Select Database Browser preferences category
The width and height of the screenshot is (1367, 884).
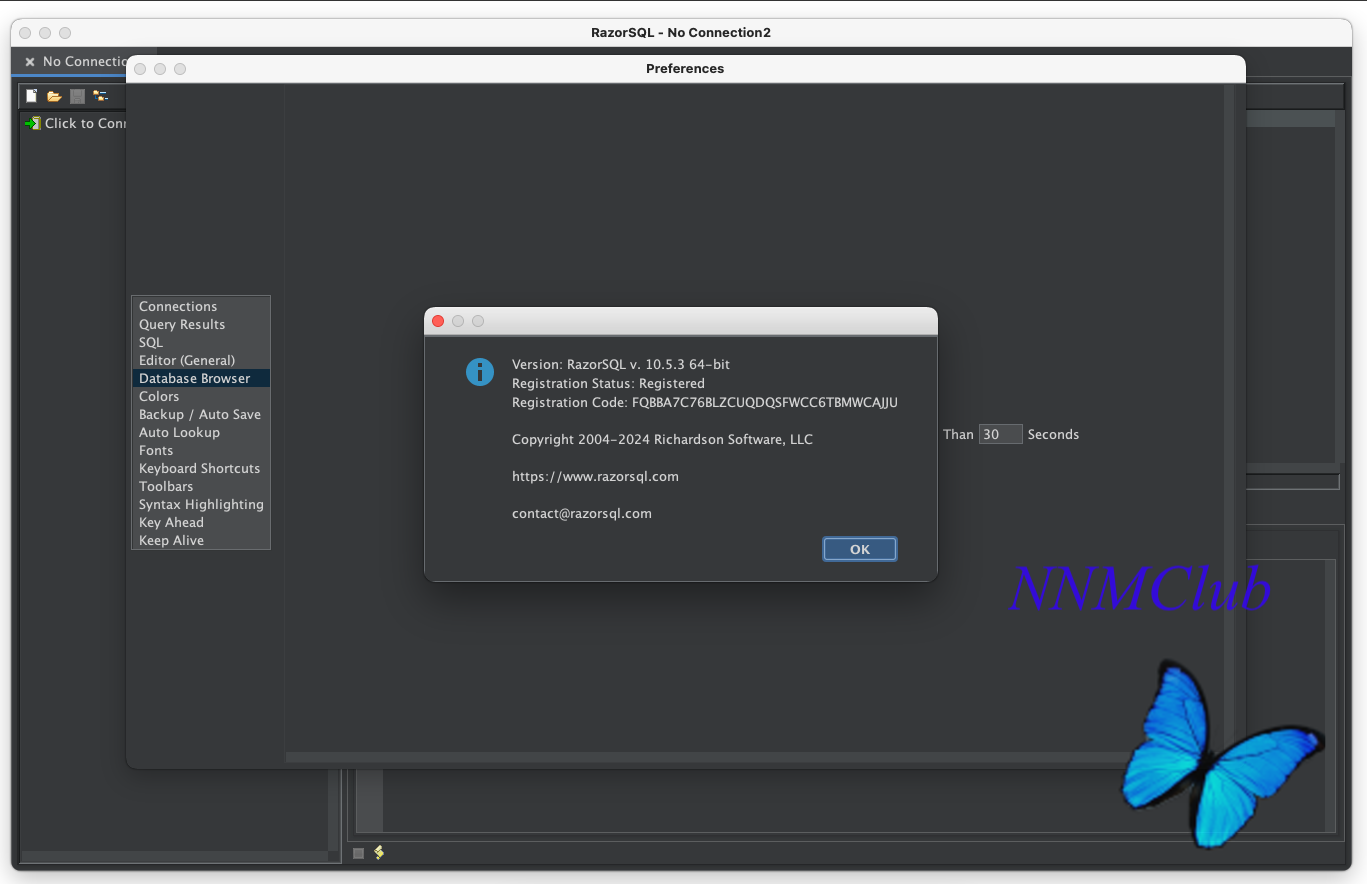coord(201,378)
